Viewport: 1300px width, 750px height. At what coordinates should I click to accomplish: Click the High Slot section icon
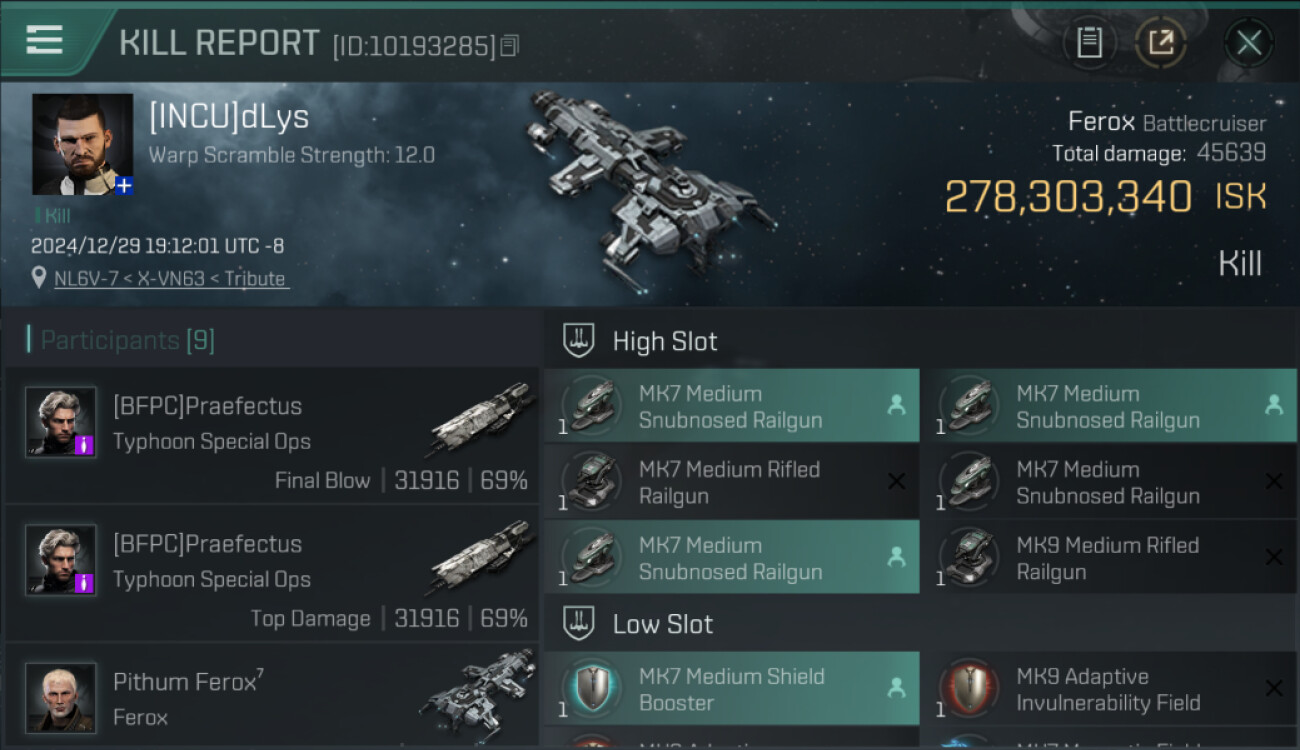click(579, 341)
